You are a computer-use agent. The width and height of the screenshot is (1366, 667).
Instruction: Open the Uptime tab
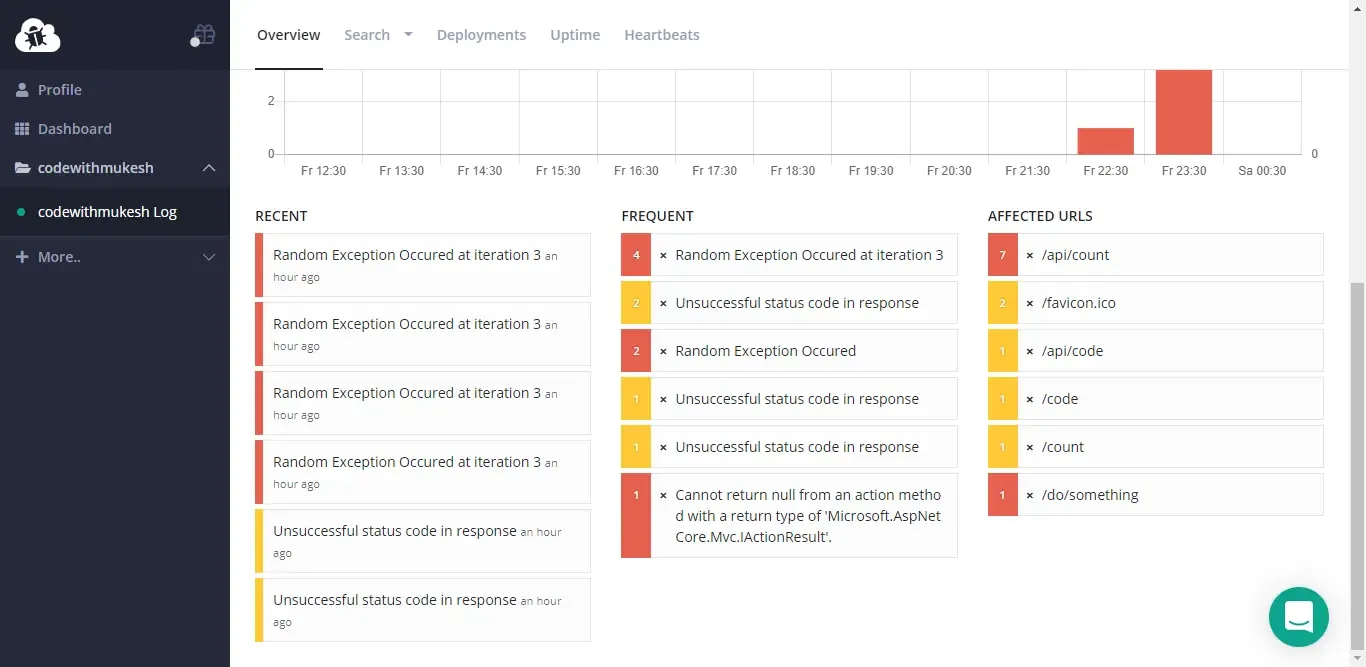coord(574,34)
